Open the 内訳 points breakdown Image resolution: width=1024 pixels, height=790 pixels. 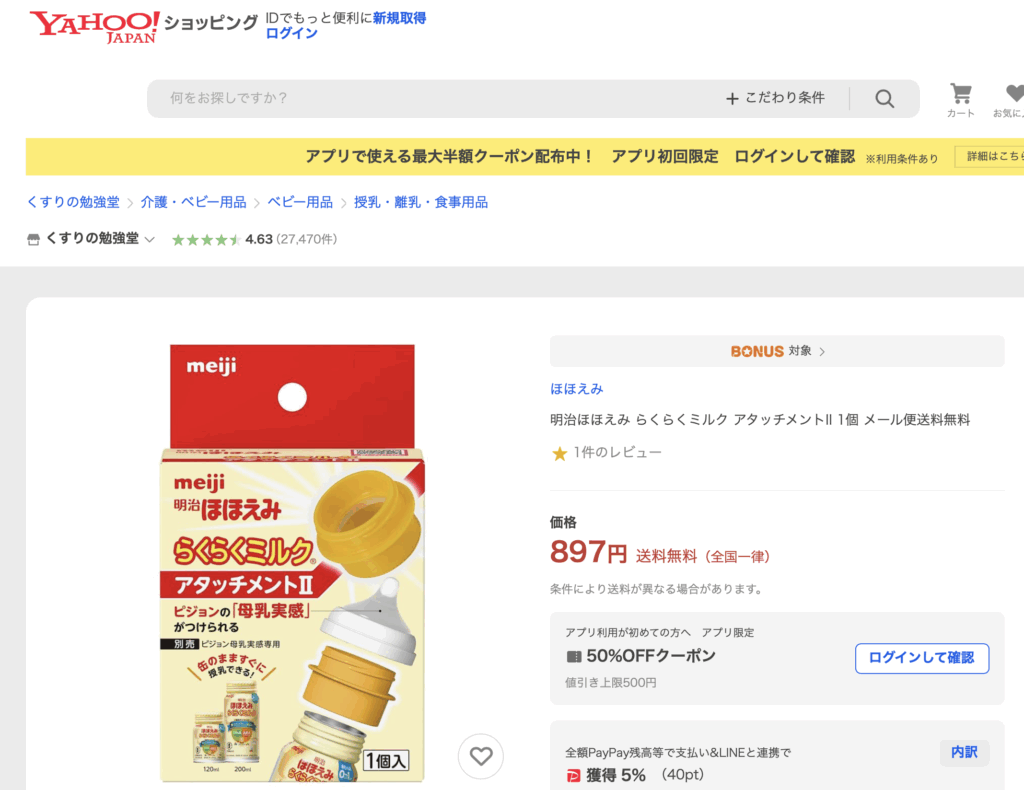(964, 752)
